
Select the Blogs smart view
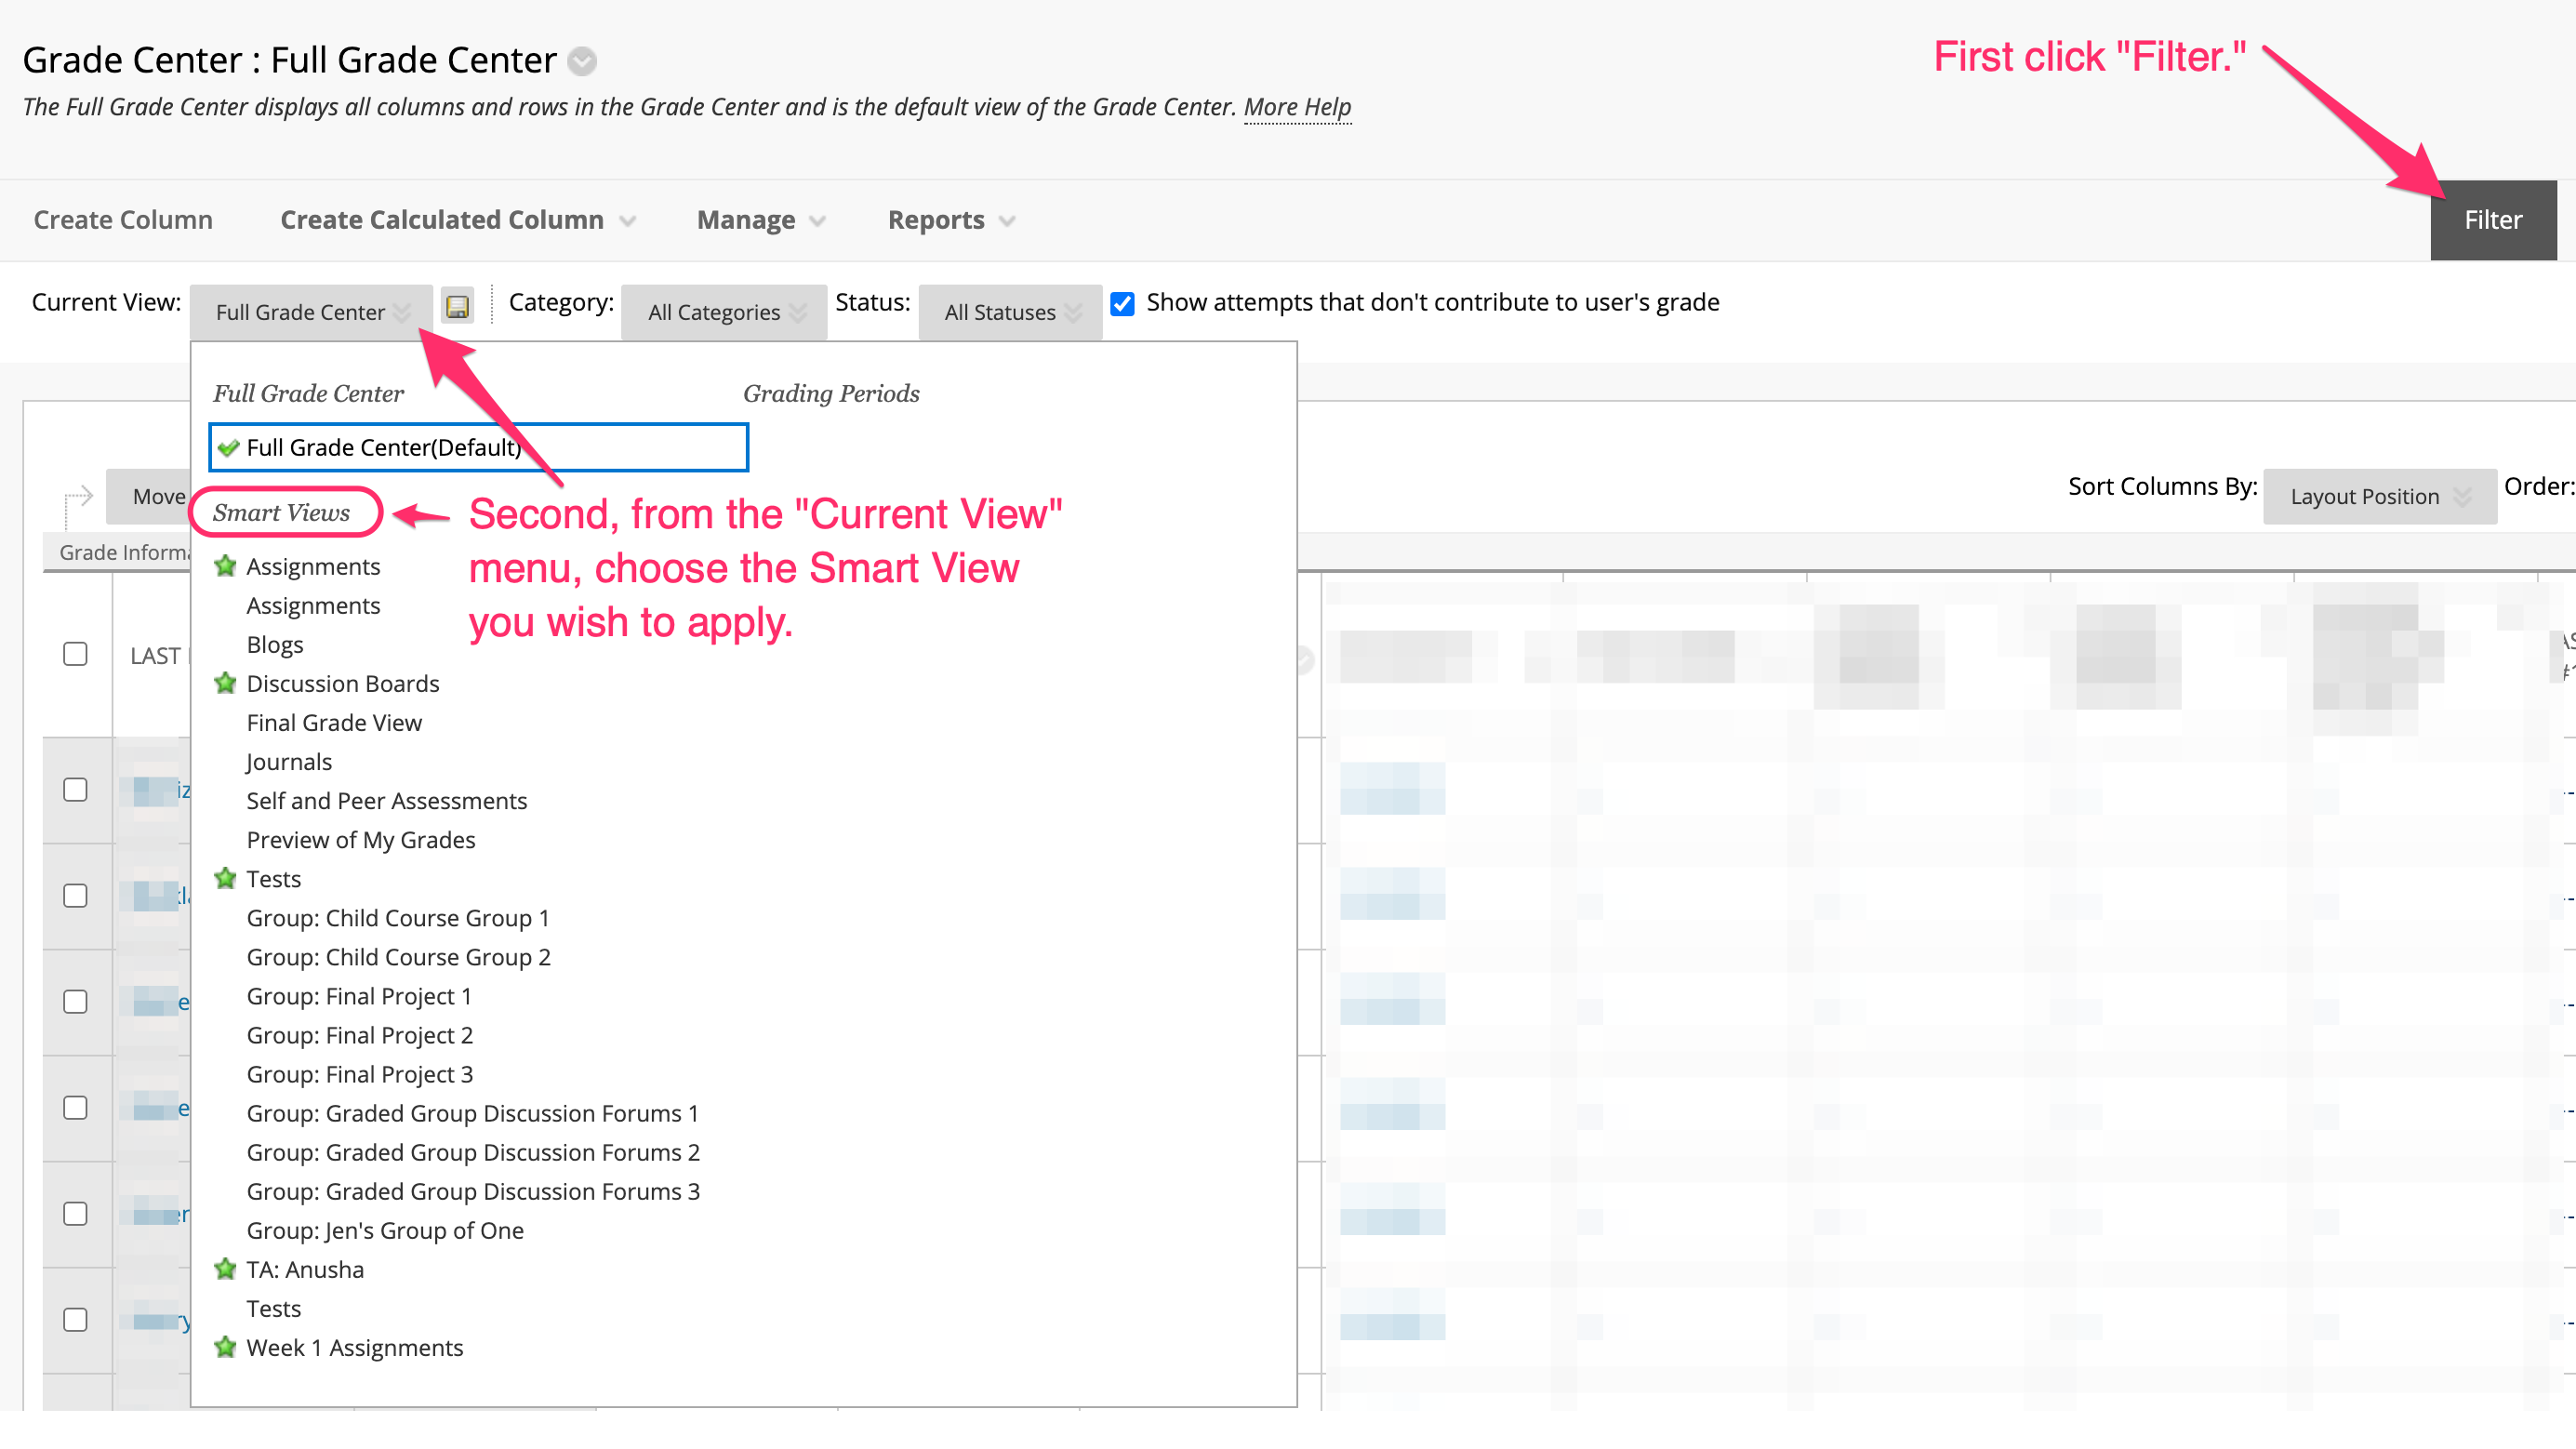[275, 645]
